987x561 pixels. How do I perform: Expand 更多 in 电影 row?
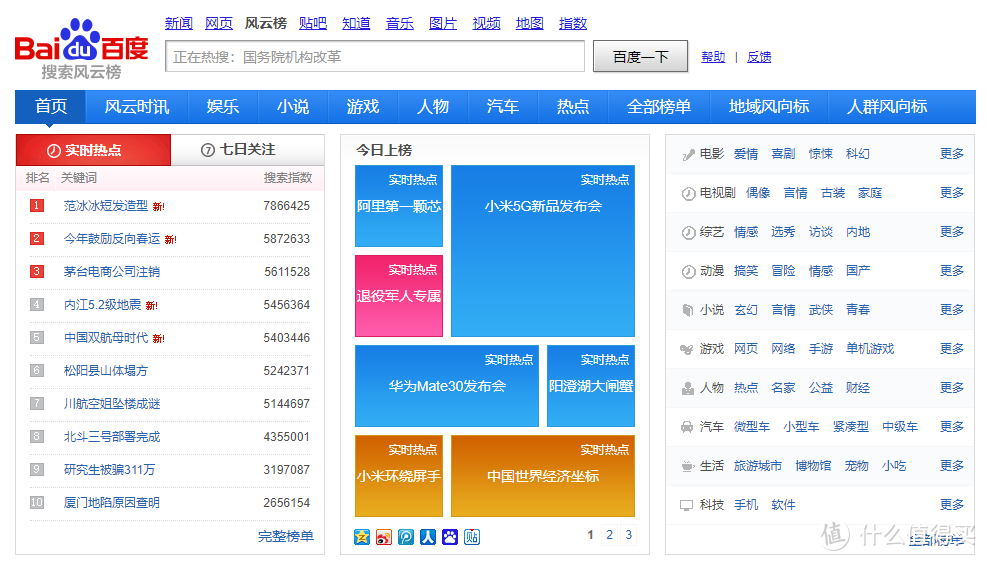coord(952,154)
